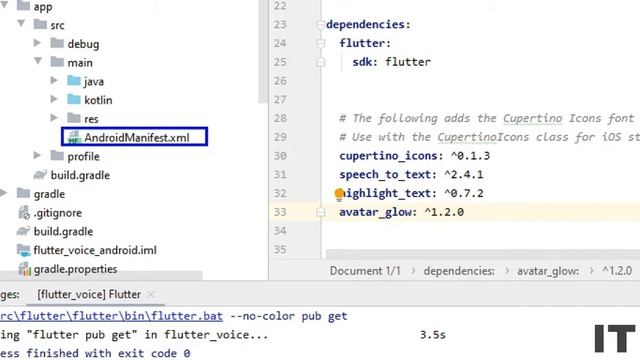Click line number 33 in the gutter
This screenshot has height=360, width=640.
280,212
